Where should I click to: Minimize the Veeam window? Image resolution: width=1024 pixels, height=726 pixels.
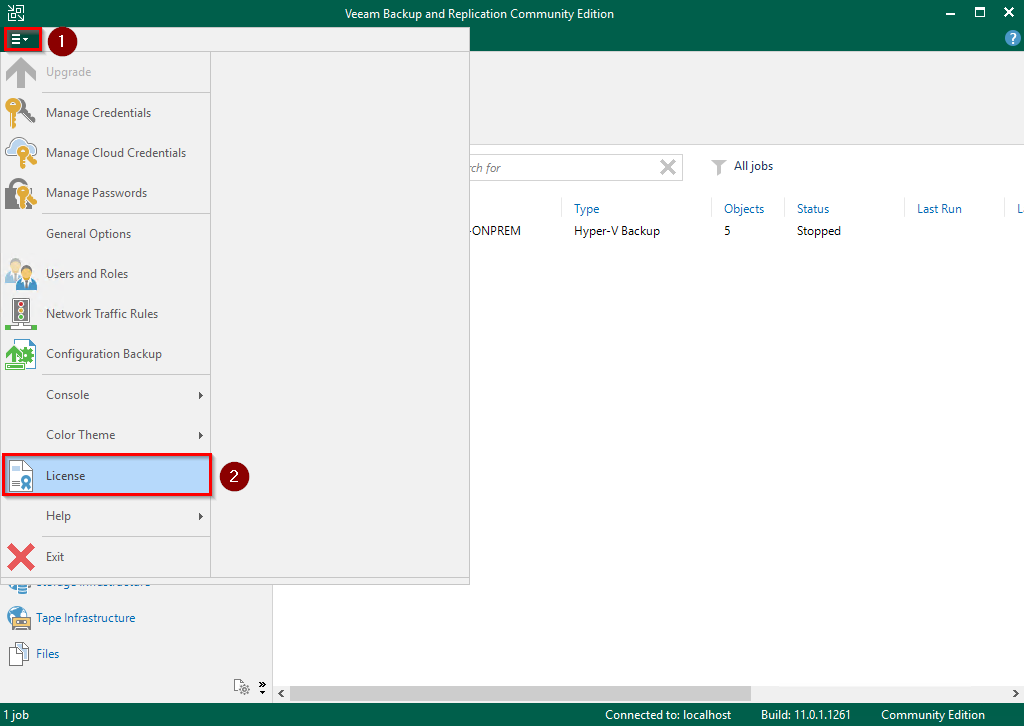coord(950,13)
